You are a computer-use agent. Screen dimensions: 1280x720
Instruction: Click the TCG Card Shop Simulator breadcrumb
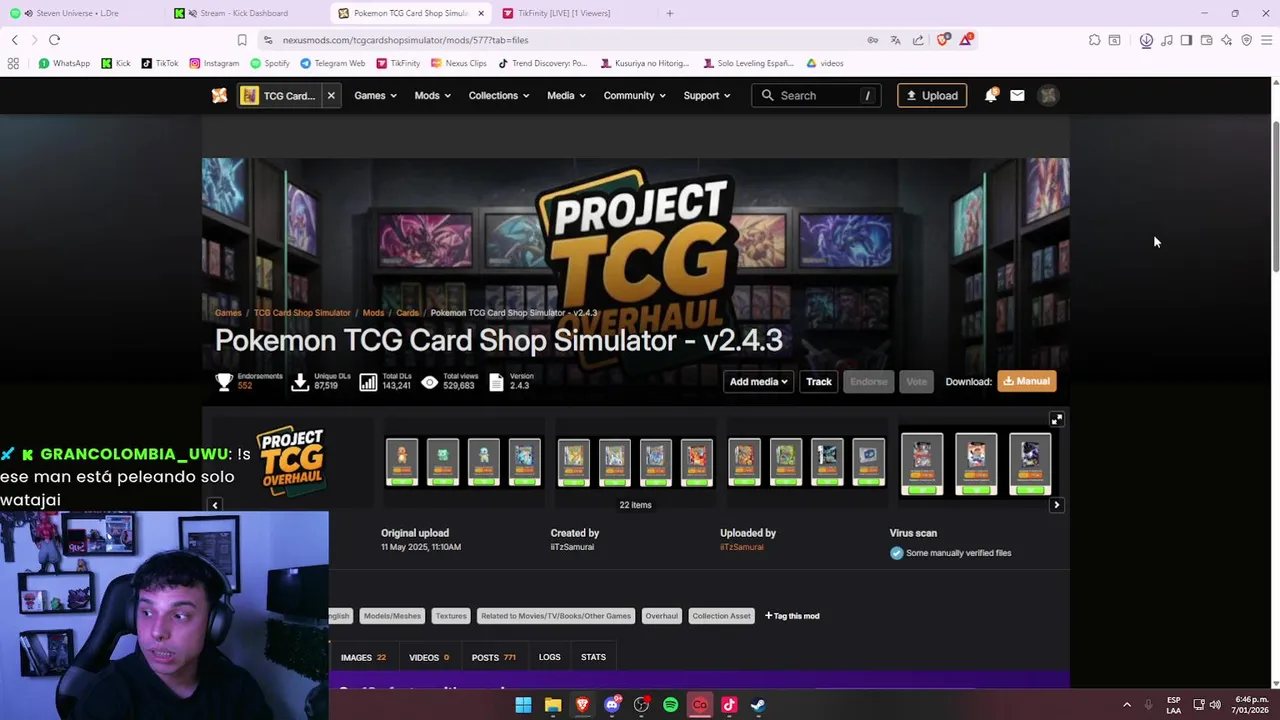pos(302,313)
